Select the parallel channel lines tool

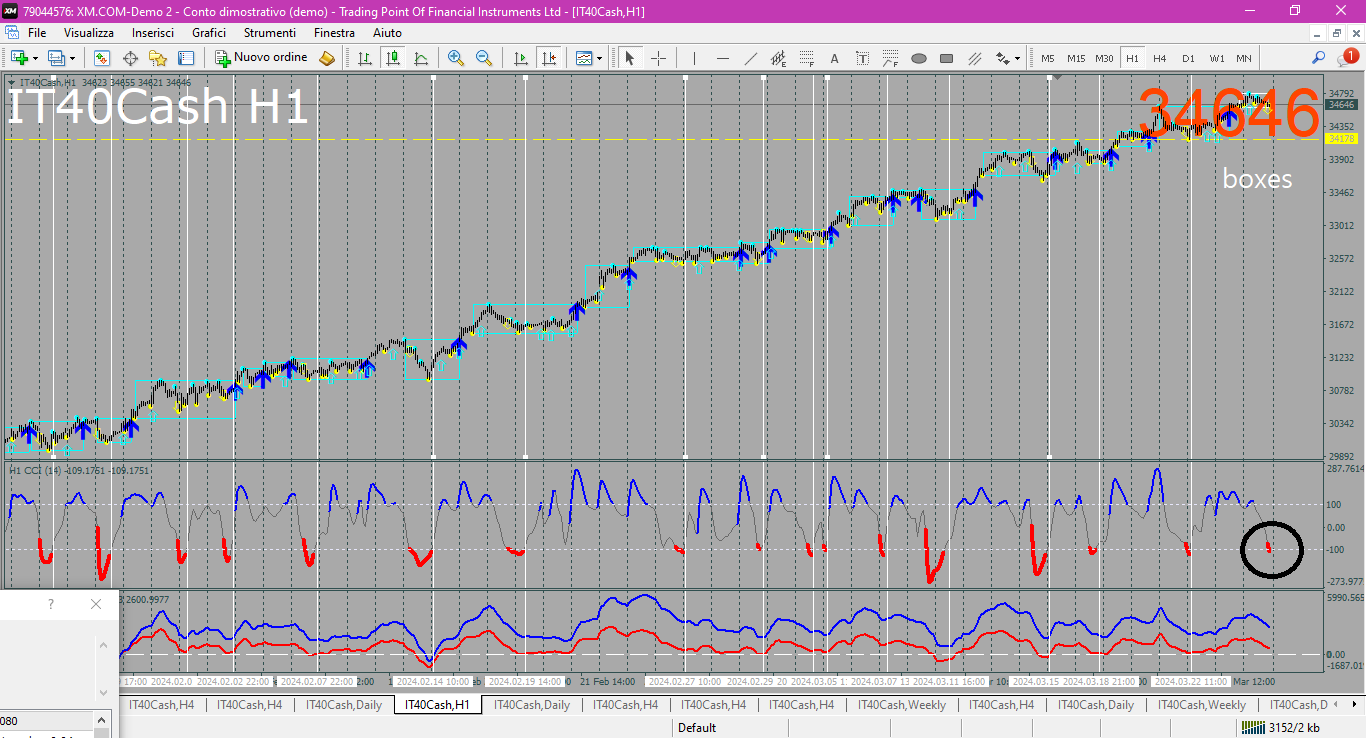tap(974, 58)
